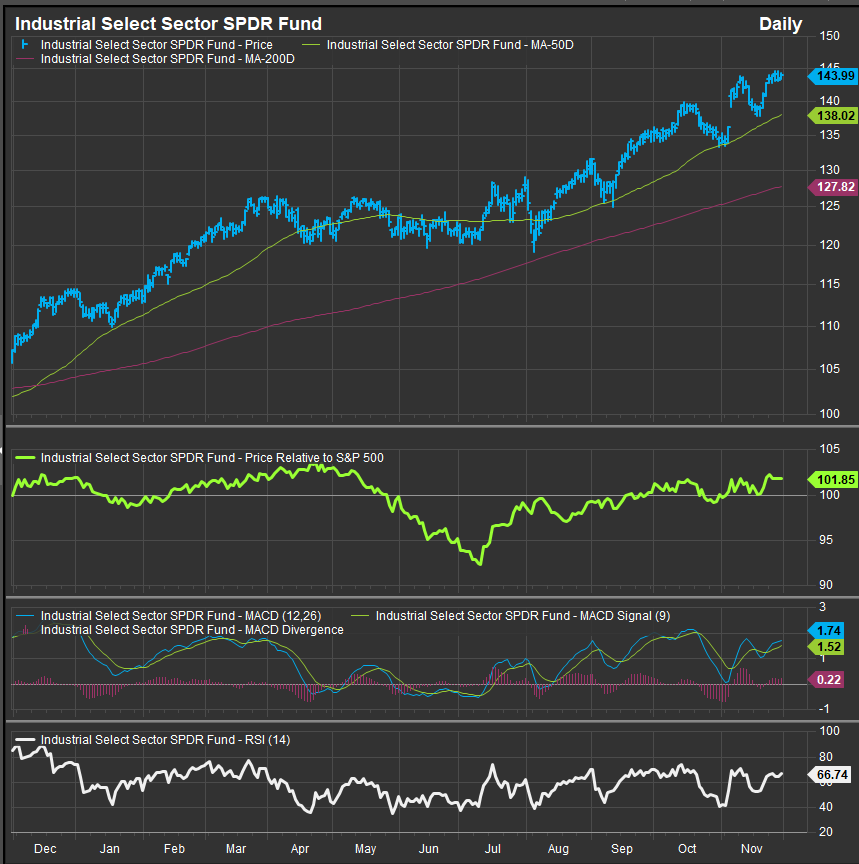
Task: Click the -1 axis label in MACD panel
Action: [x=824, y=709]
